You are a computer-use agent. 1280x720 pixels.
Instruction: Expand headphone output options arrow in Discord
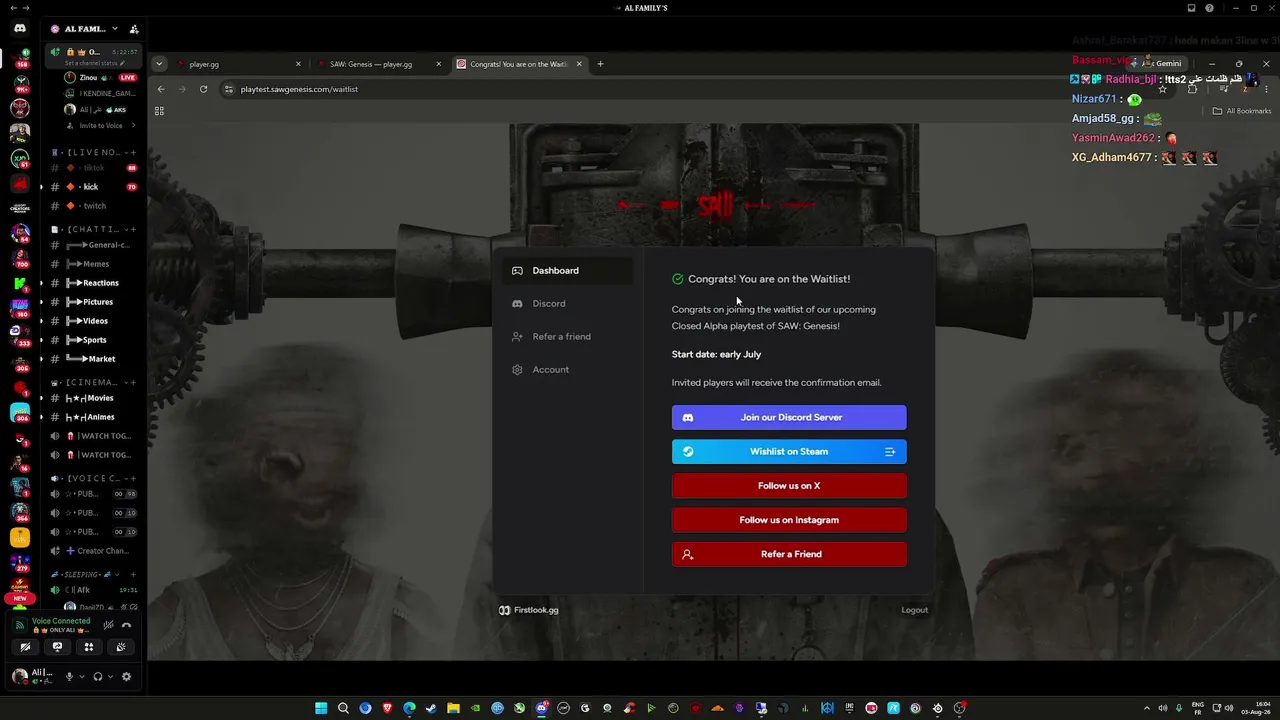pos(110,676)
